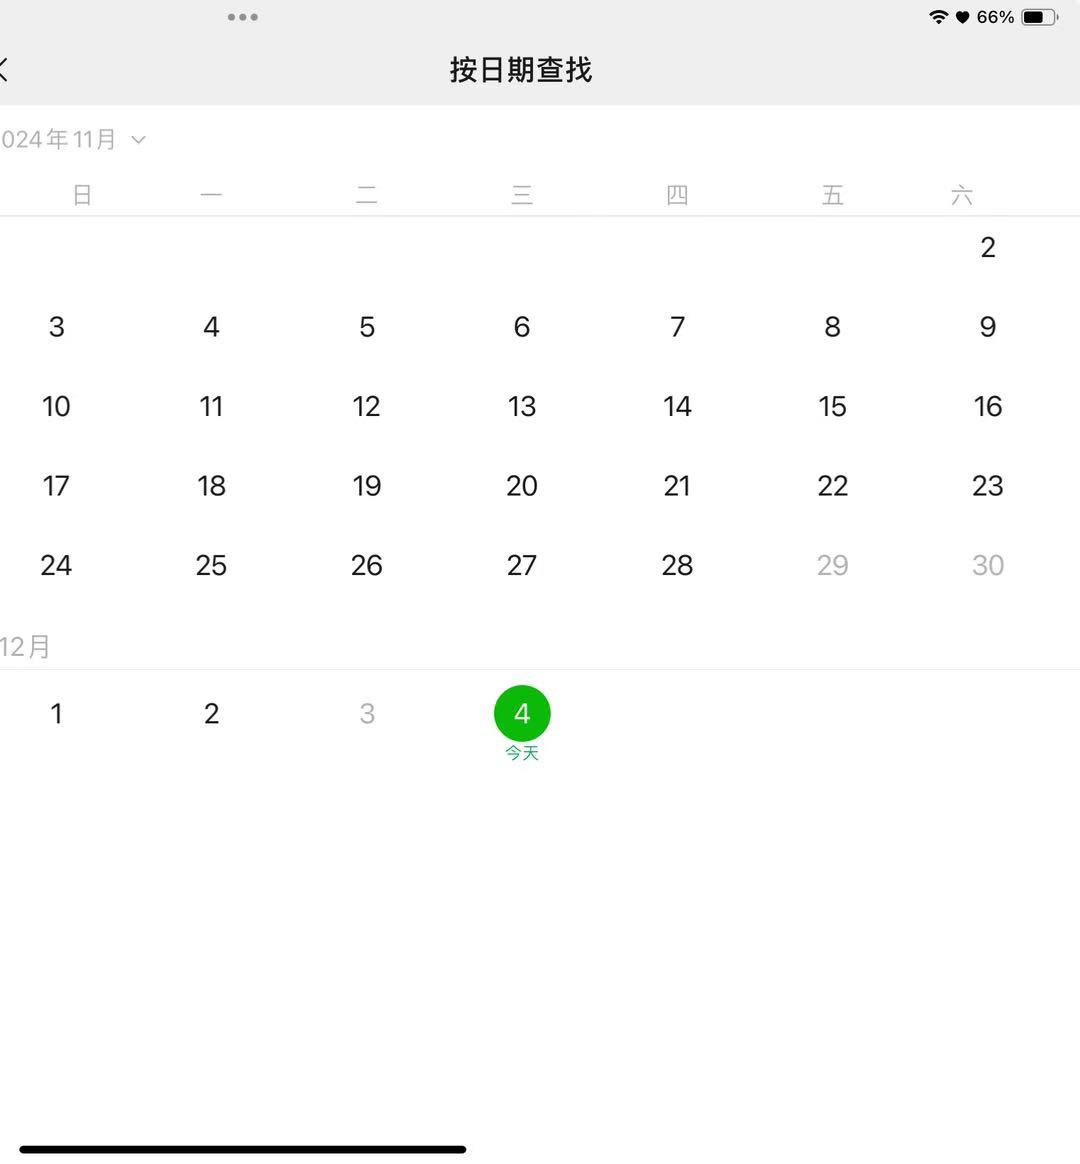Image resolution: width=1080 pixels, height=1164 pixels.
Task: Select December 2
Action: point(212,713)
